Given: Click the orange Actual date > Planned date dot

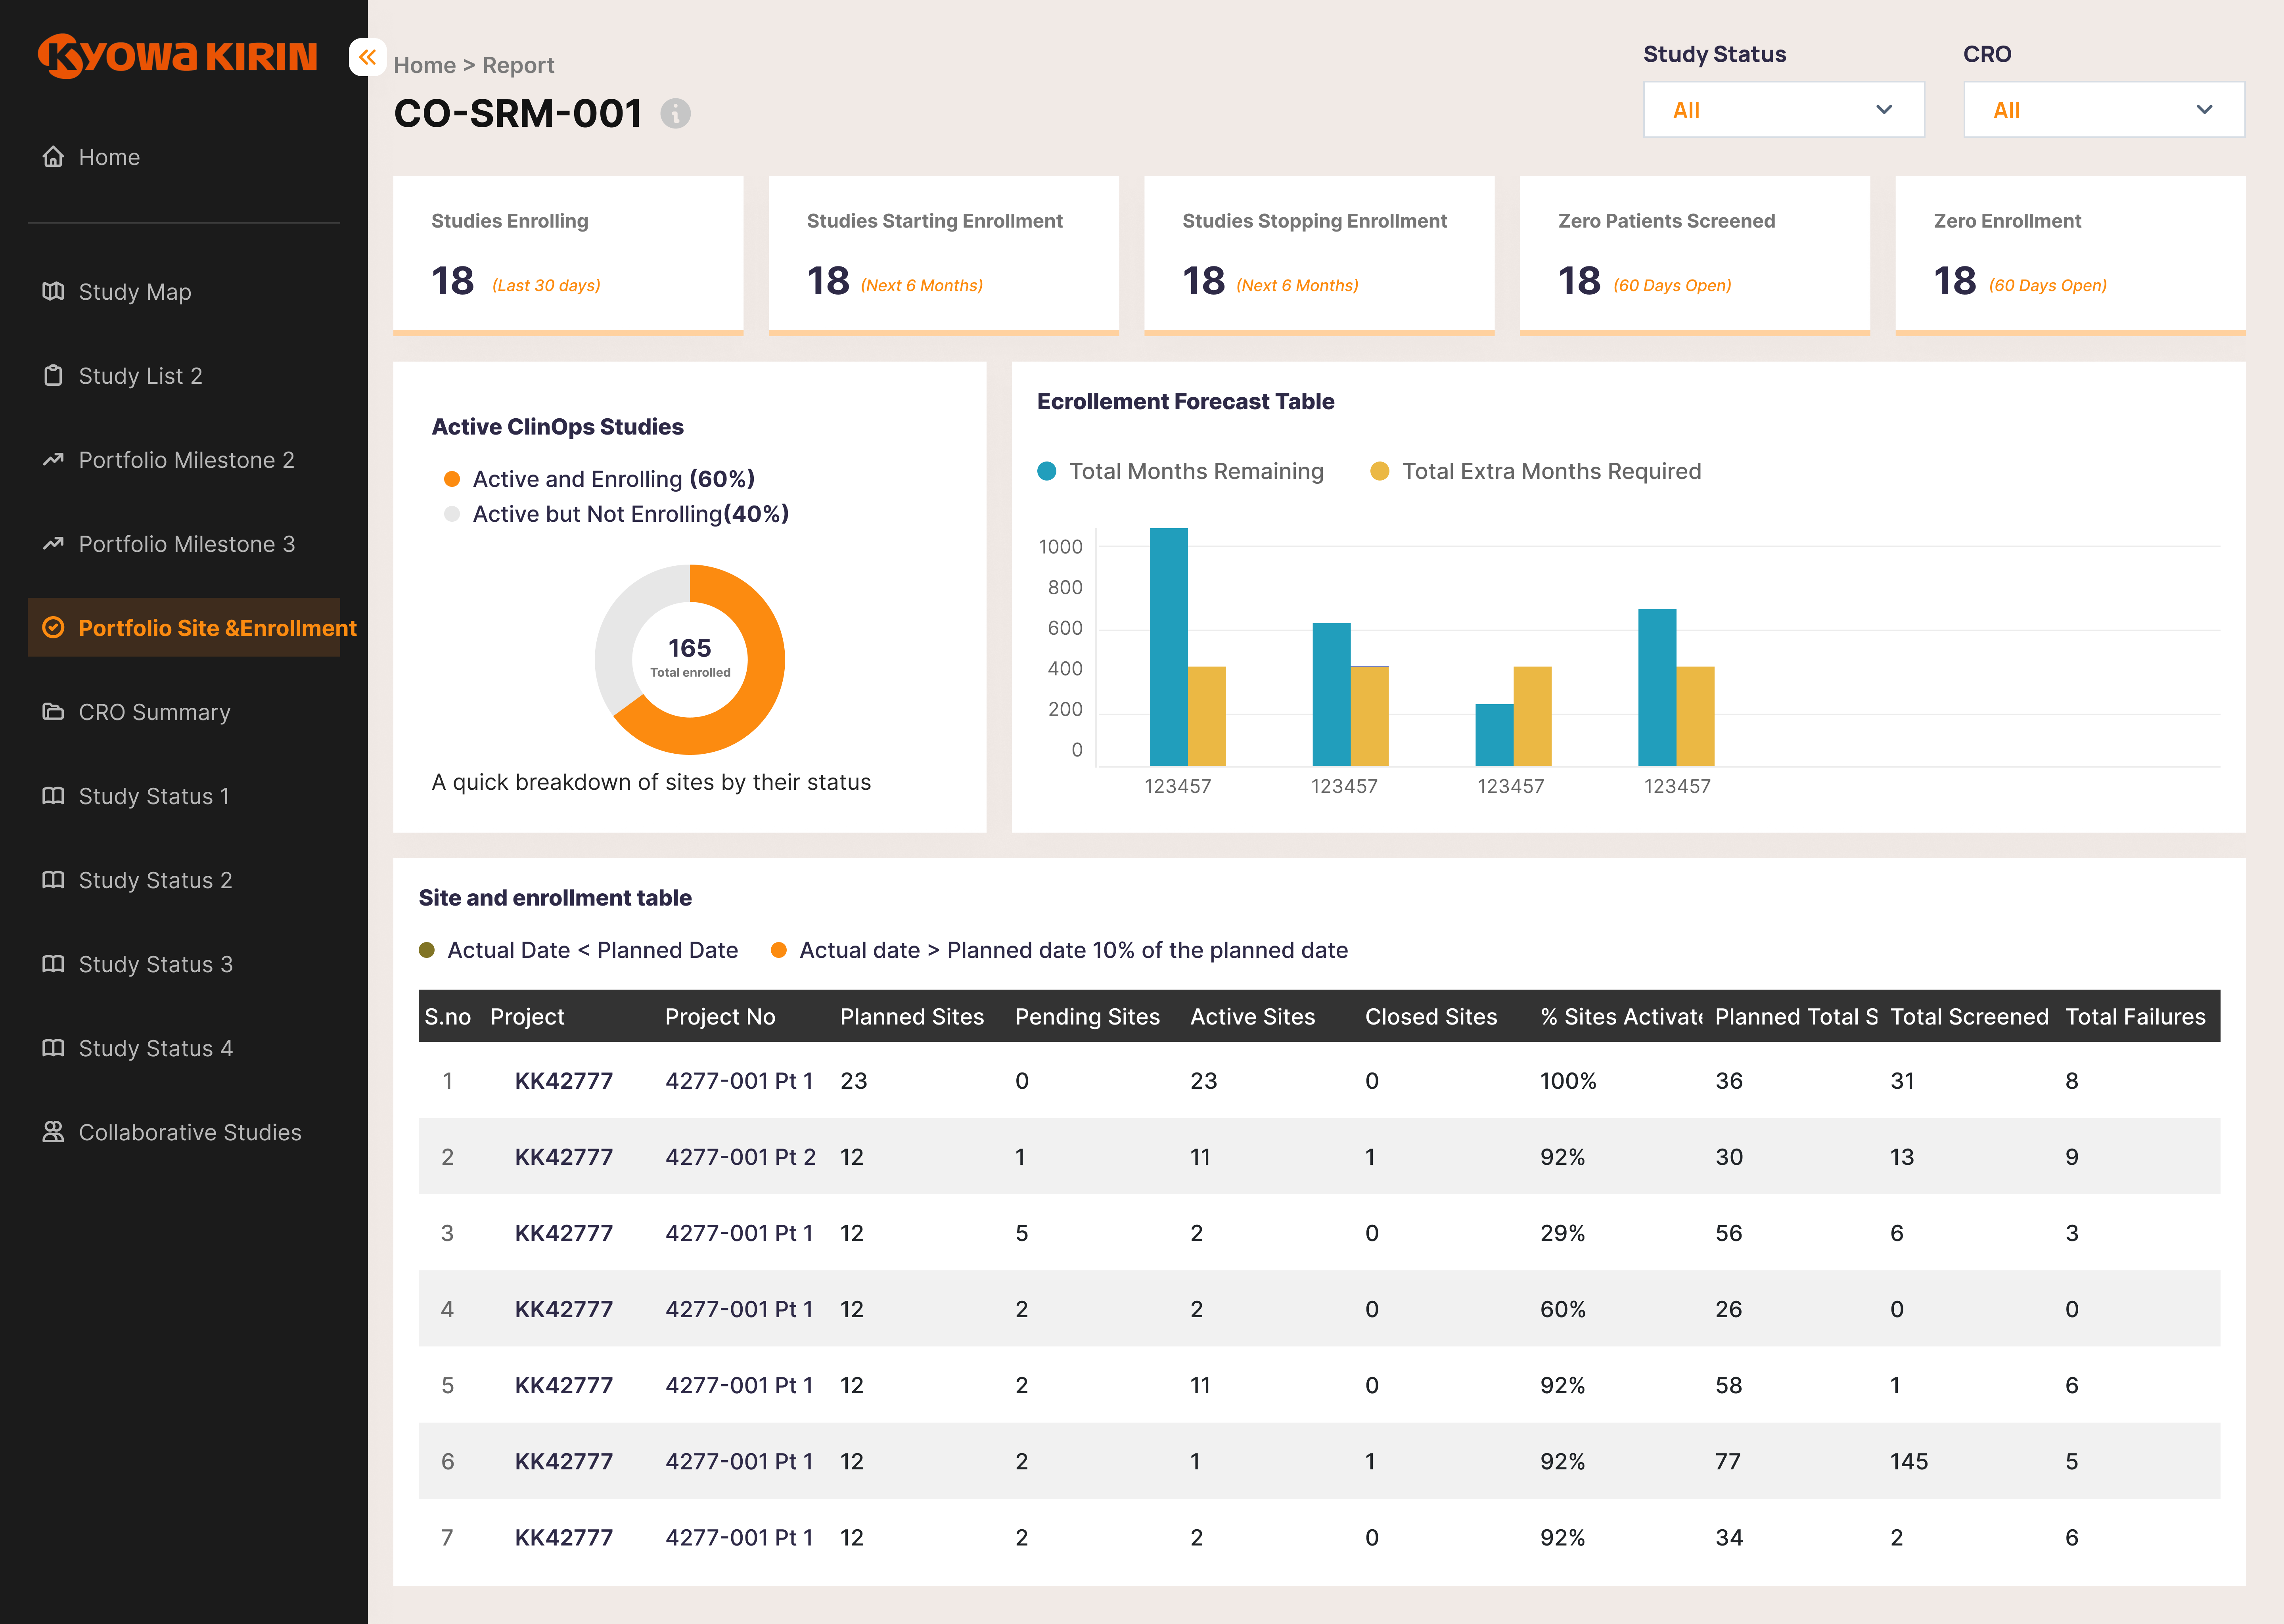Looking at the screenshot, I should click(779, 950).
